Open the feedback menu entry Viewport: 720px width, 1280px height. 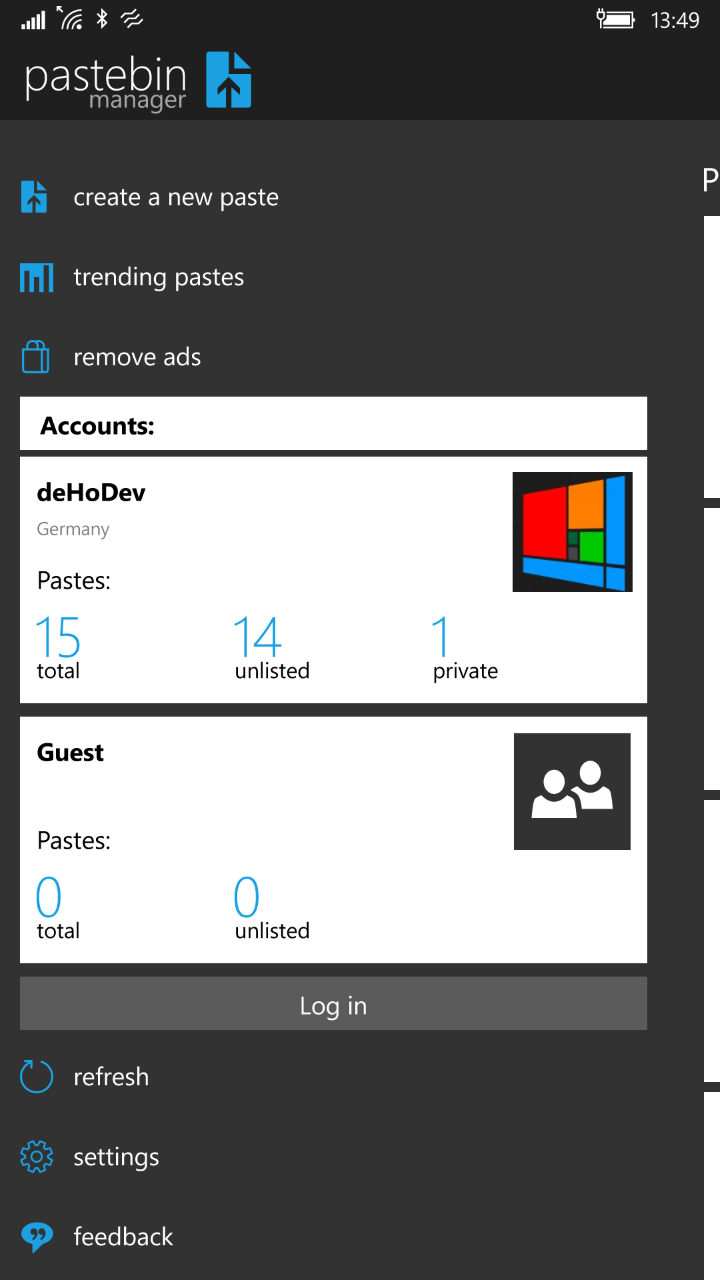click(x=123, y=1237)
